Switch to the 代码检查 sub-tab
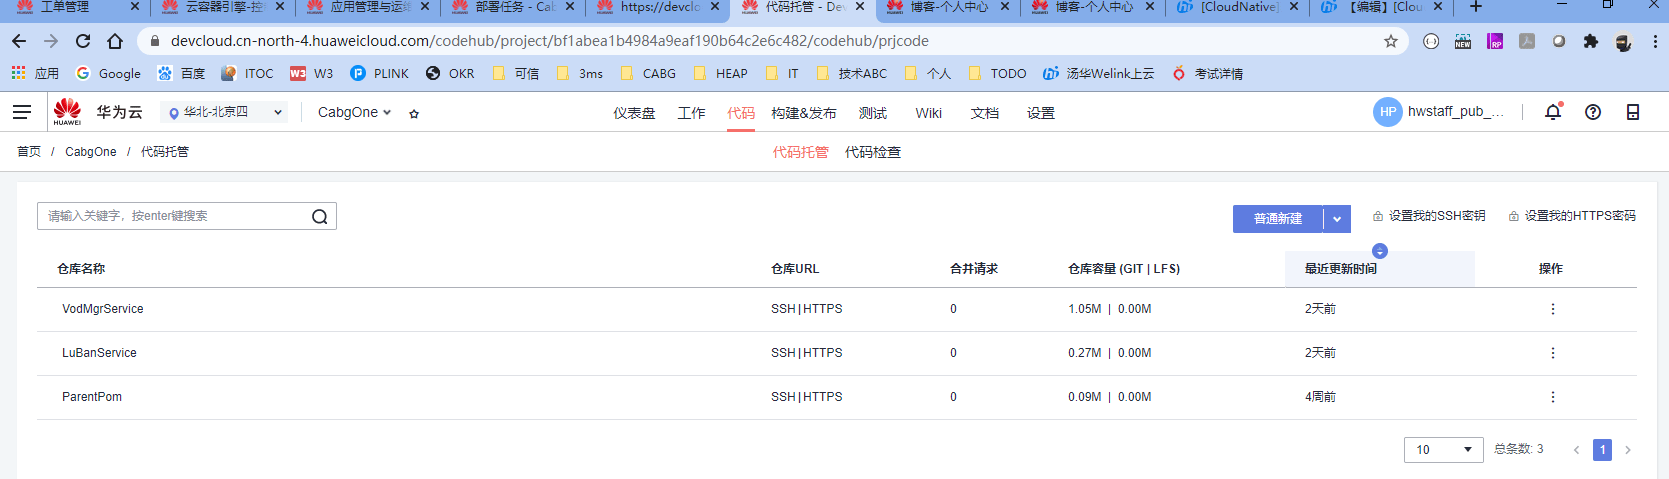Screen dimensions: 1669x479 pos(873,152)
